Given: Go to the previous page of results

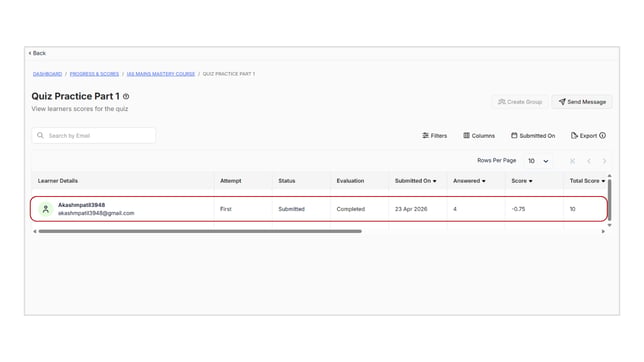Looking at the screenshot, I should [589, 161].
